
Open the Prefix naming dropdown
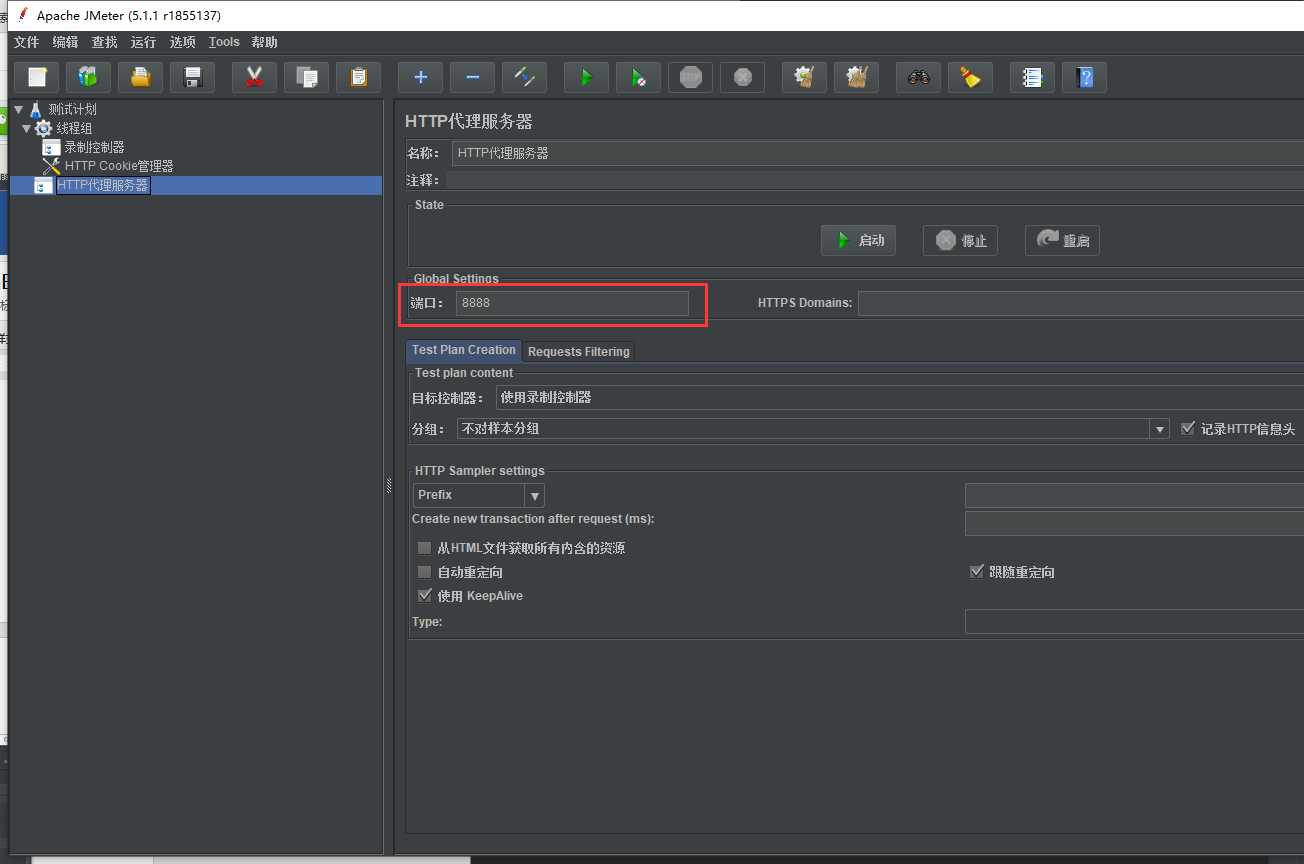[x=535, y=495]
